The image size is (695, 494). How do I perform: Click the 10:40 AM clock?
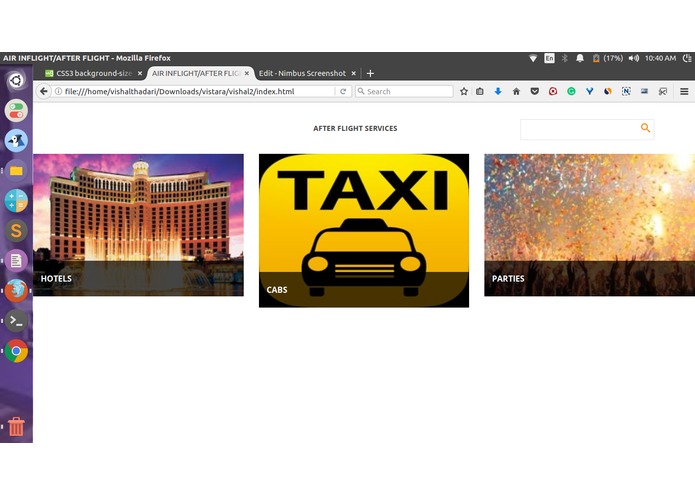[x=660, y=58]
